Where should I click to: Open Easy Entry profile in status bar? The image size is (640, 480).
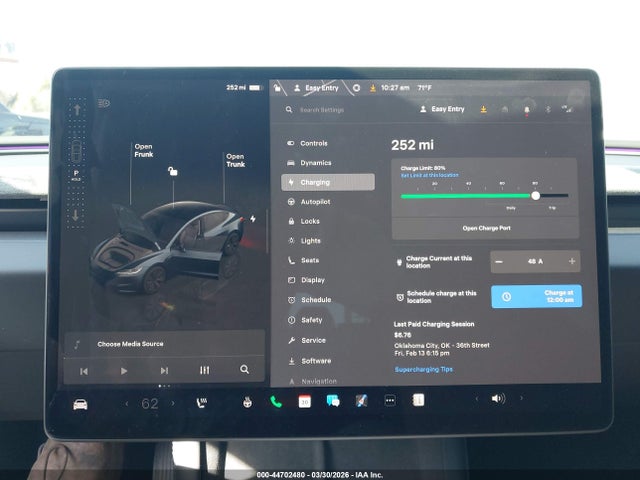317,88
